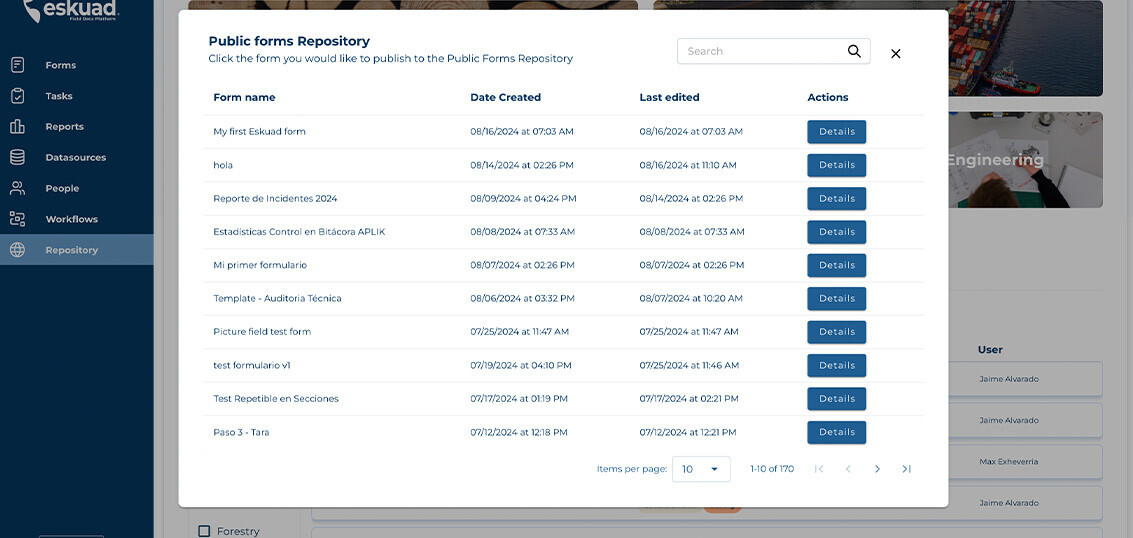
Task: Click the Form name column header
Action: (244, 97)
